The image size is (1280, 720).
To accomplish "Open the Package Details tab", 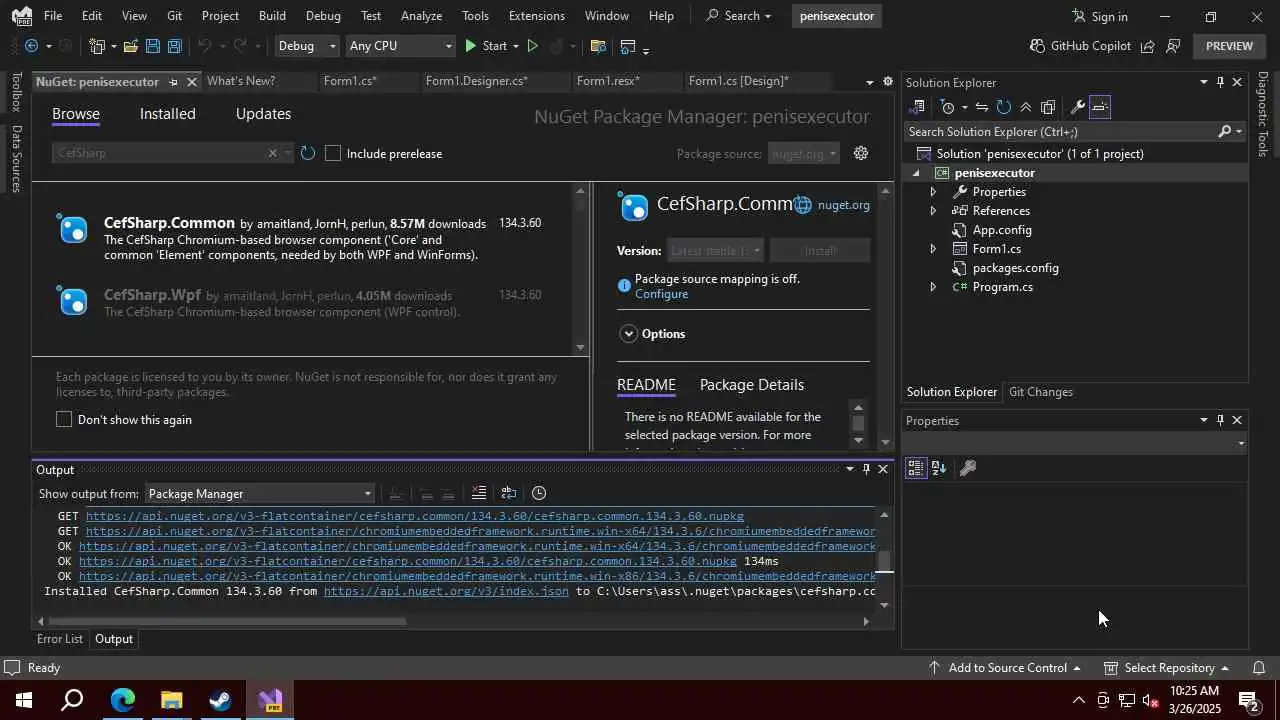I will click(752, 385).
